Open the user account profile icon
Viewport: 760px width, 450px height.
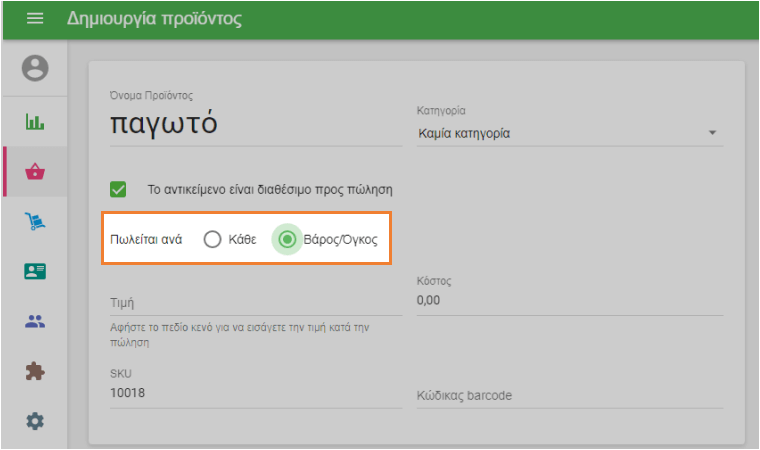35,68
